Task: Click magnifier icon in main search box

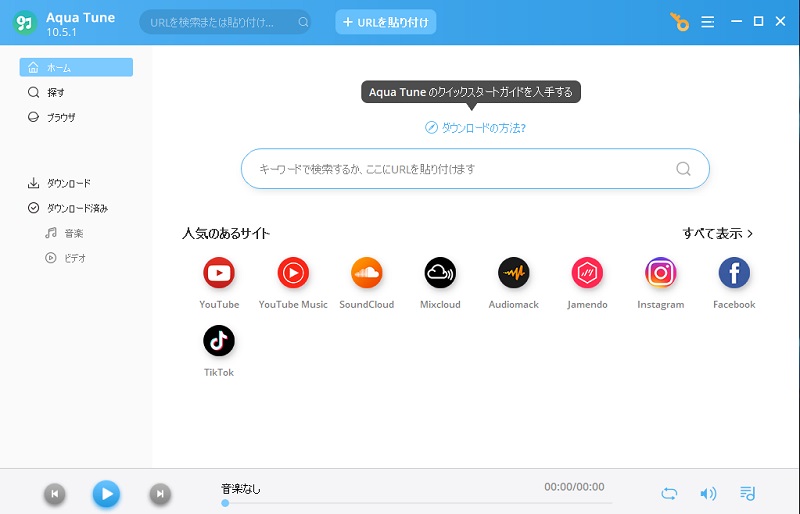Action: [x=683, y=168]
